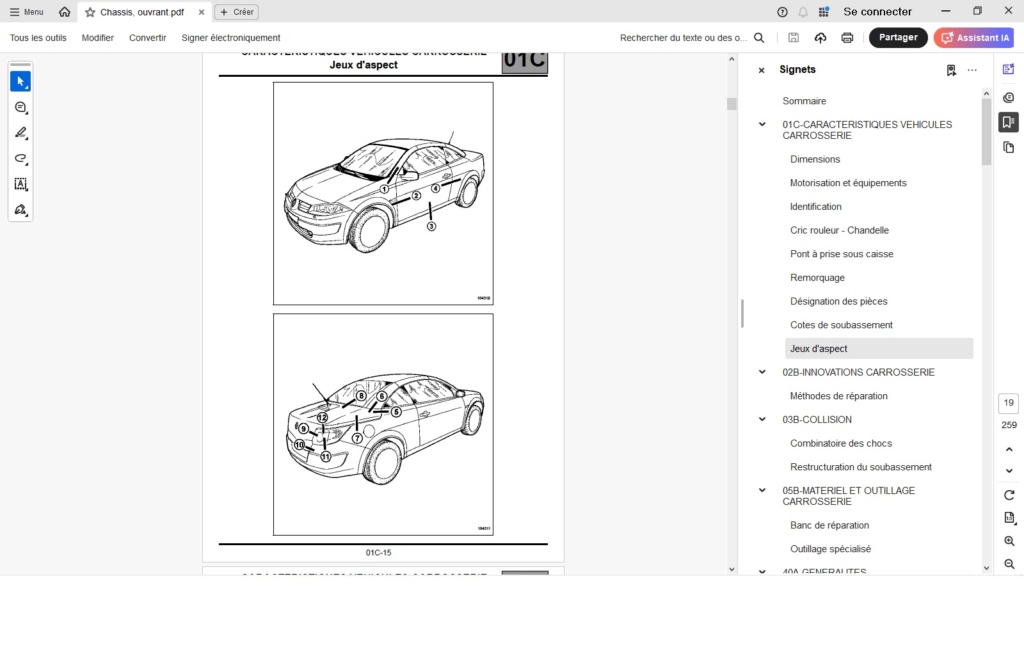1024x645 pixels.
Task: Choose the Selection arrow tool
Action: pyautogui.click(x=20, y=82)
